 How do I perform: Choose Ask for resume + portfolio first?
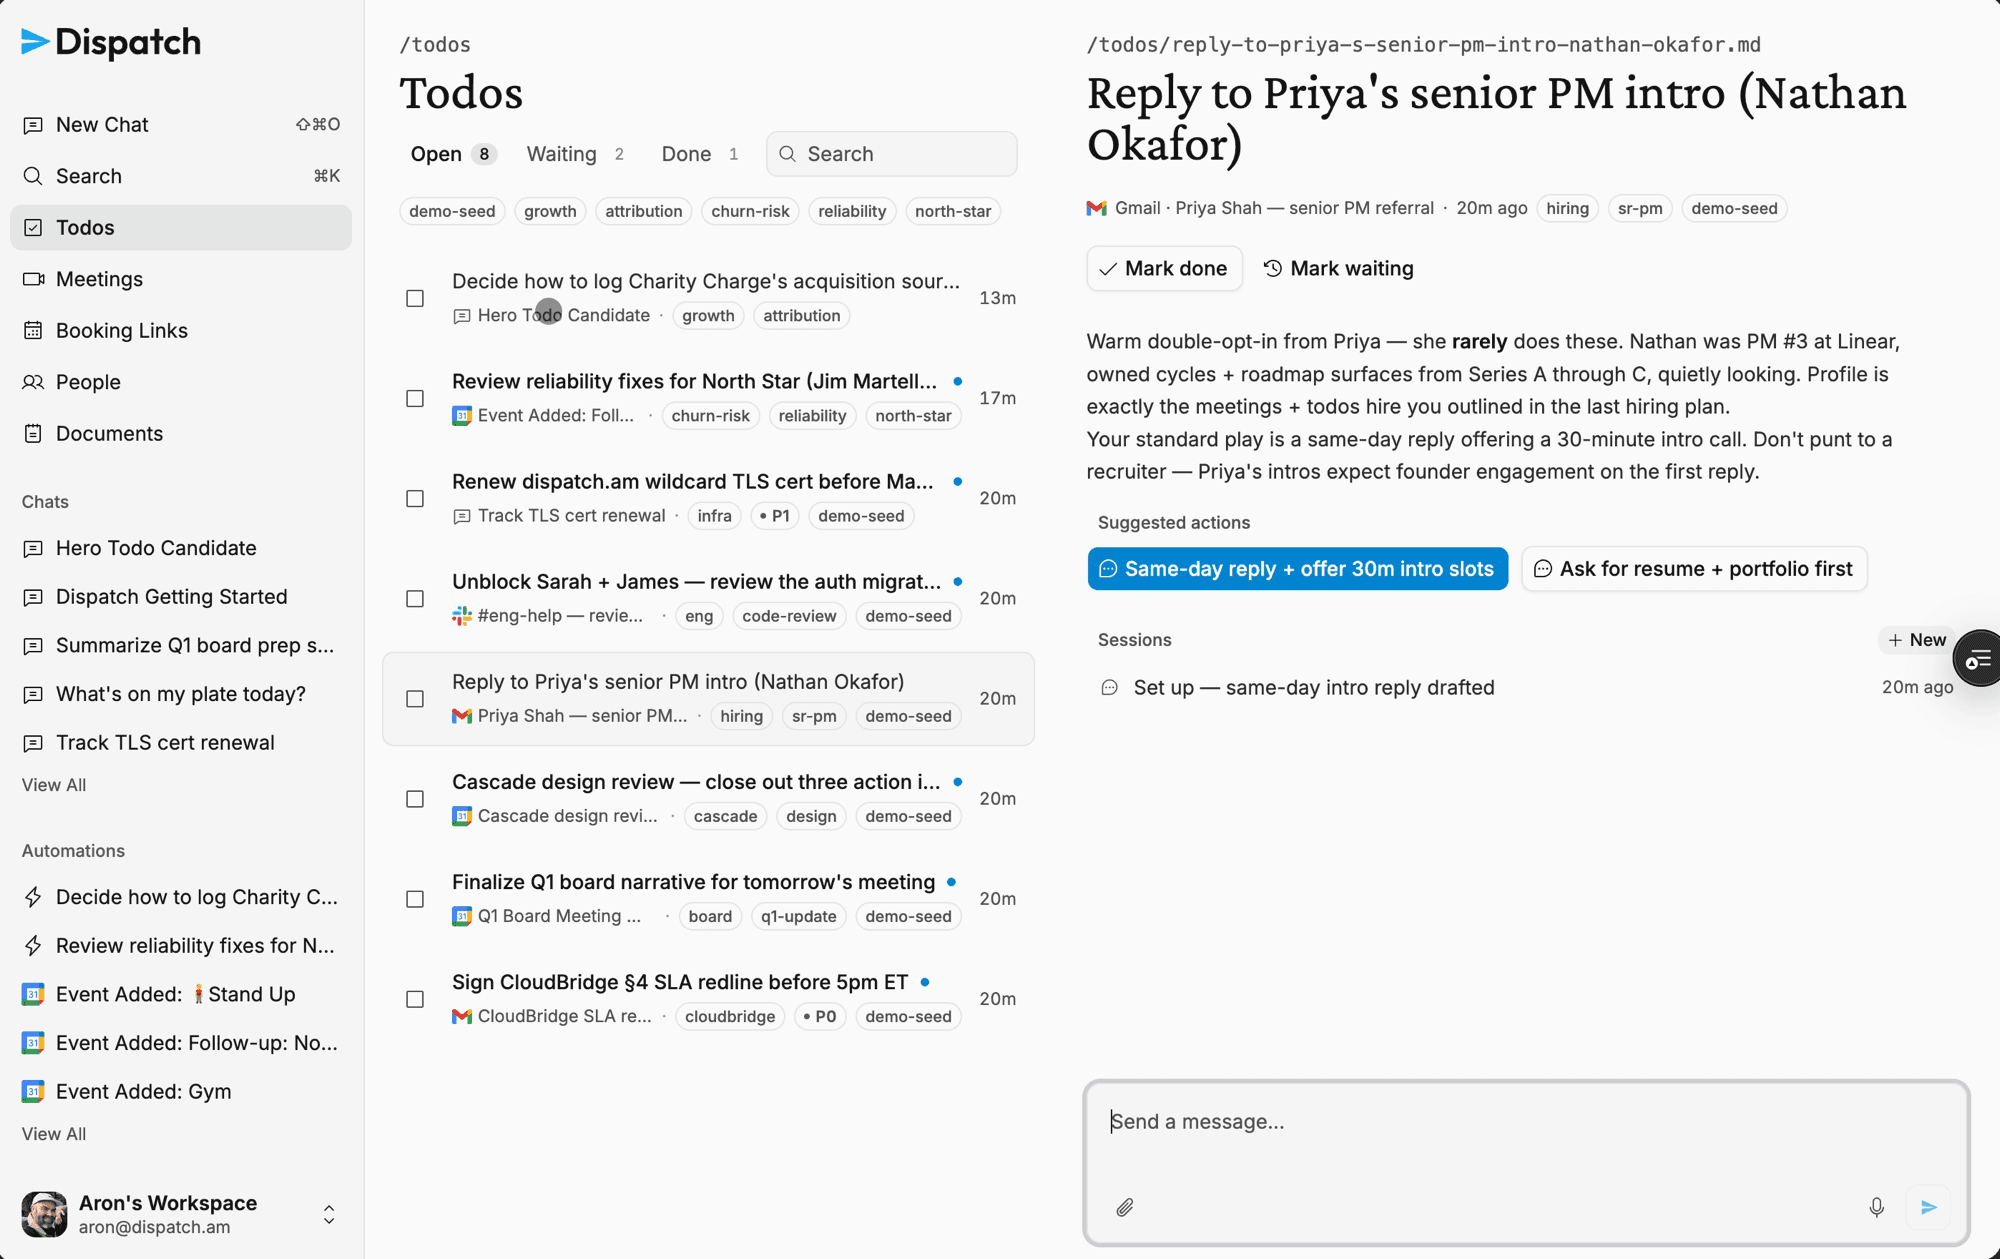pos(1694,569)
